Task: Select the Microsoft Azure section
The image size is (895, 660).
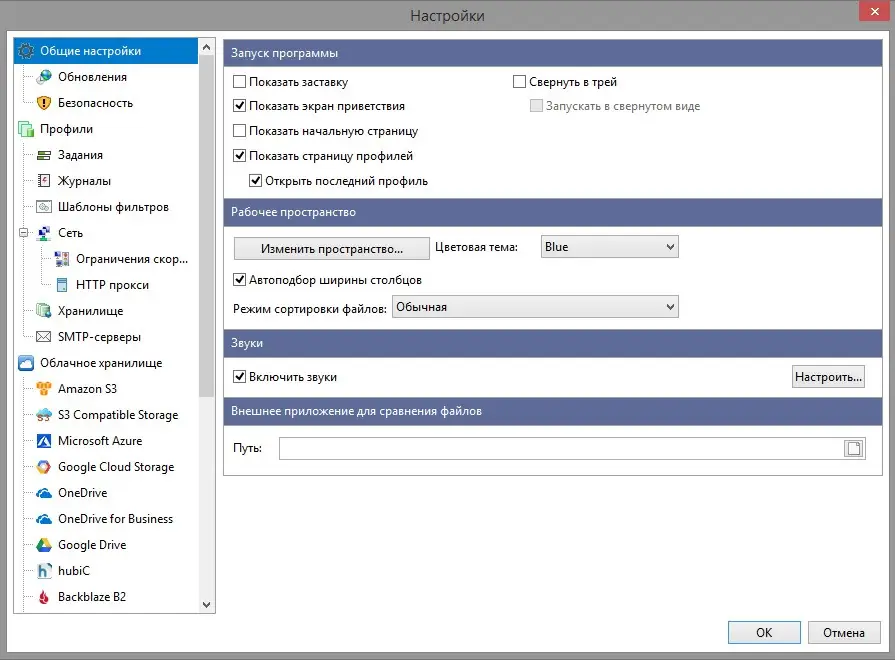Action: tap(97, 440)
